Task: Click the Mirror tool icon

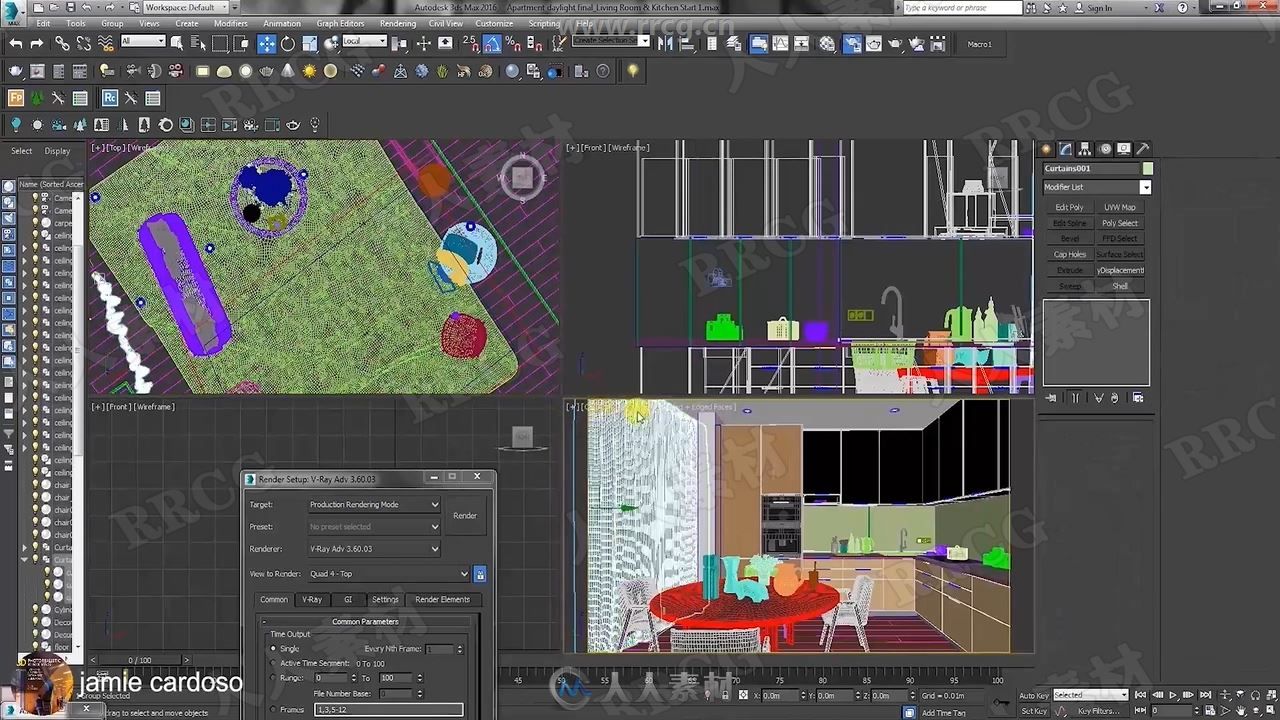Action: 665,43
